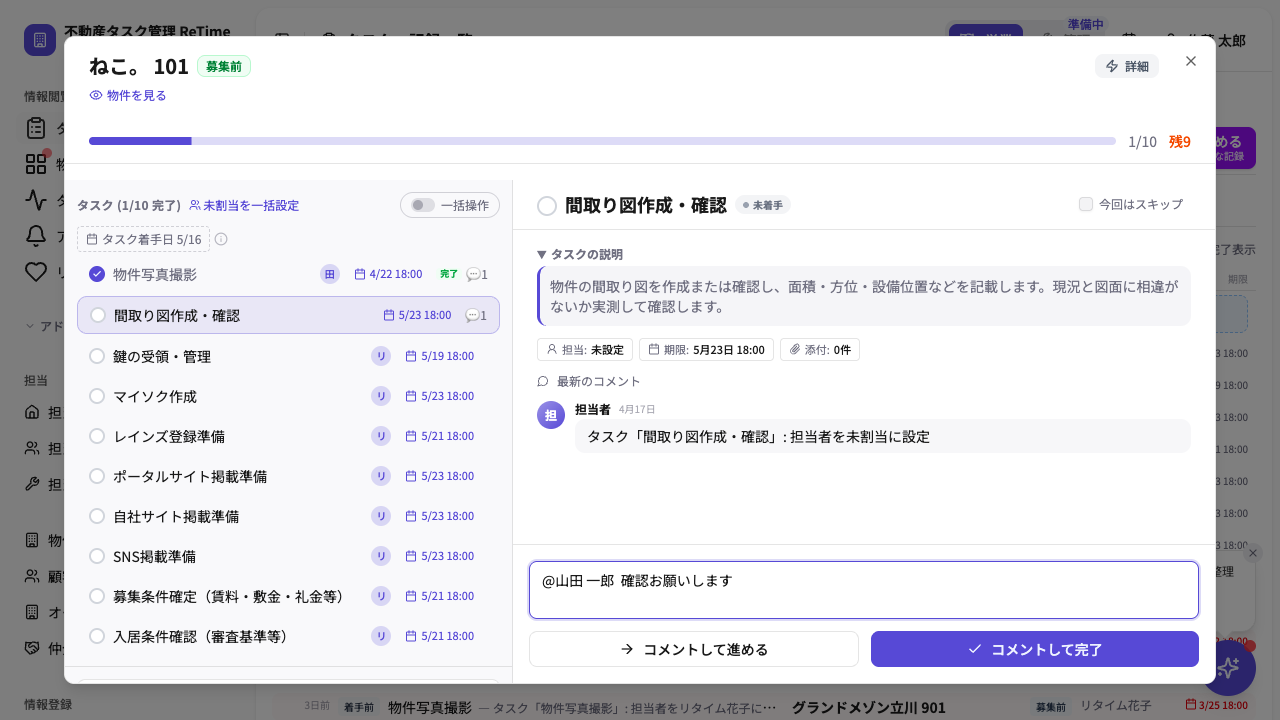Open comment bubble on 物件写真撮影 row
The height and width of the screenshot is (720, 1280).
click(477, 274)
